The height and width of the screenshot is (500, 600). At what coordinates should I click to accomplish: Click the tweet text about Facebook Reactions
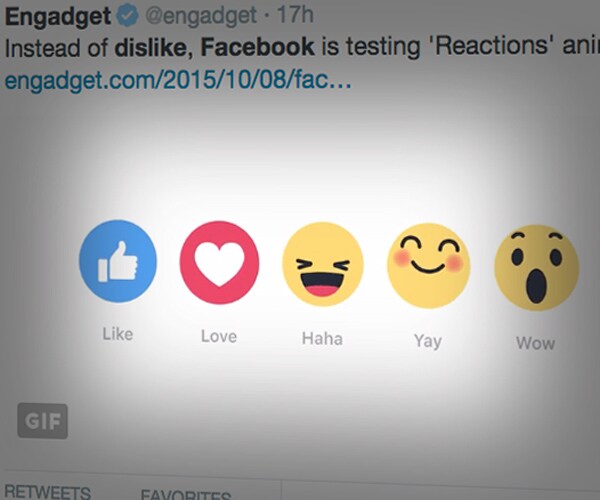[302, 47]
